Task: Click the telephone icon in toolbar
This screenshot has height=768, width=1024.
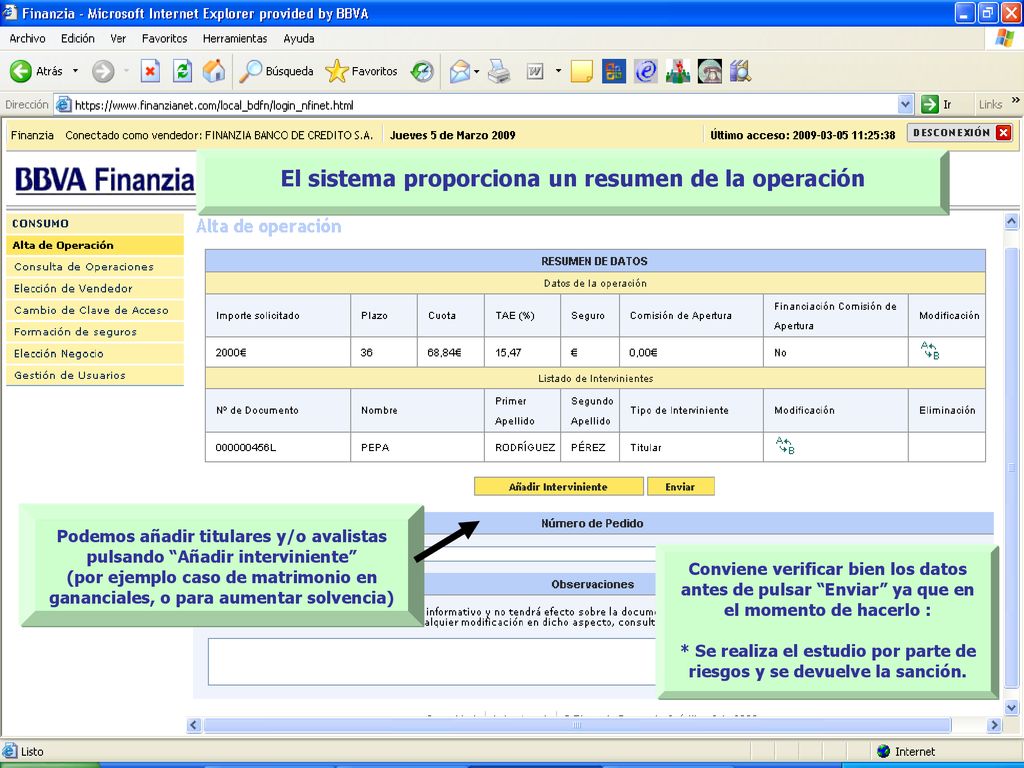Action: point(709,71)
